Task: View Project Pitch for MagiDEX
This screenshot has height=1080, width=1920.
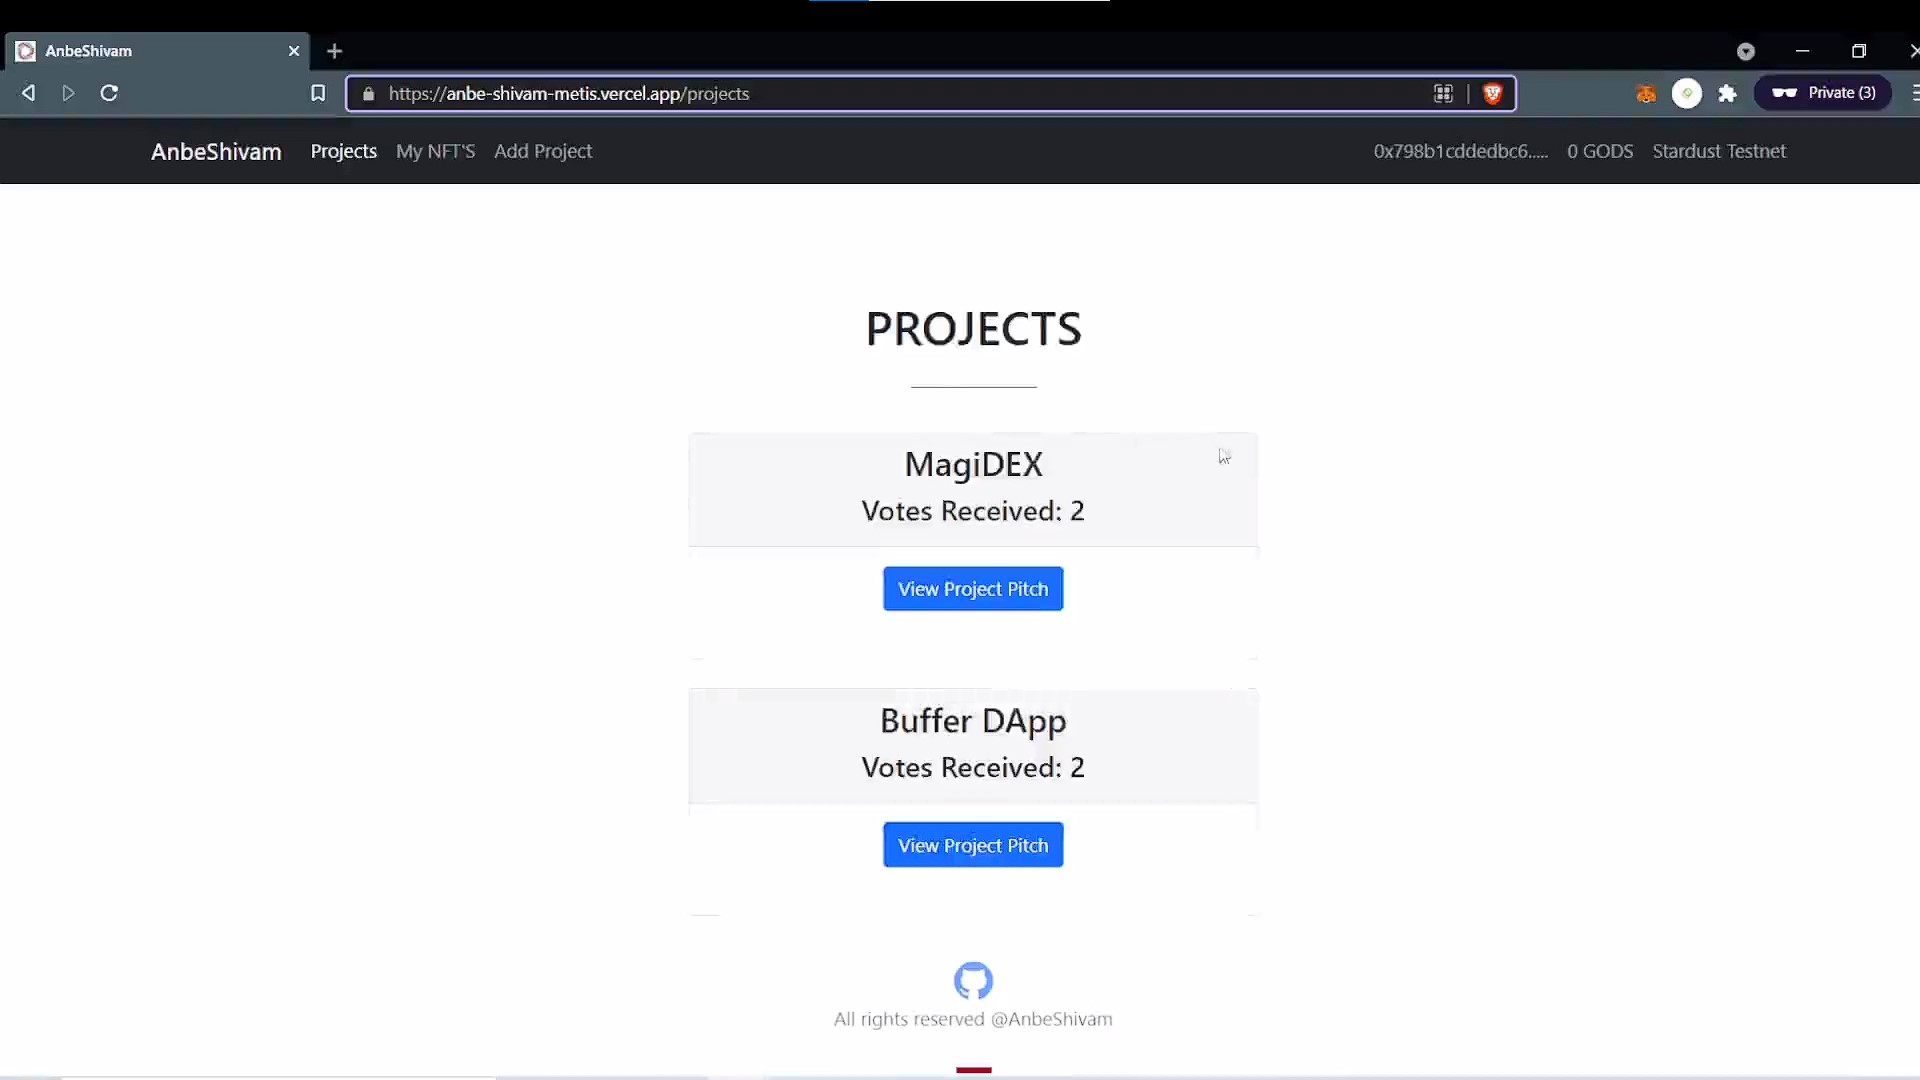Action: [972, 589]
